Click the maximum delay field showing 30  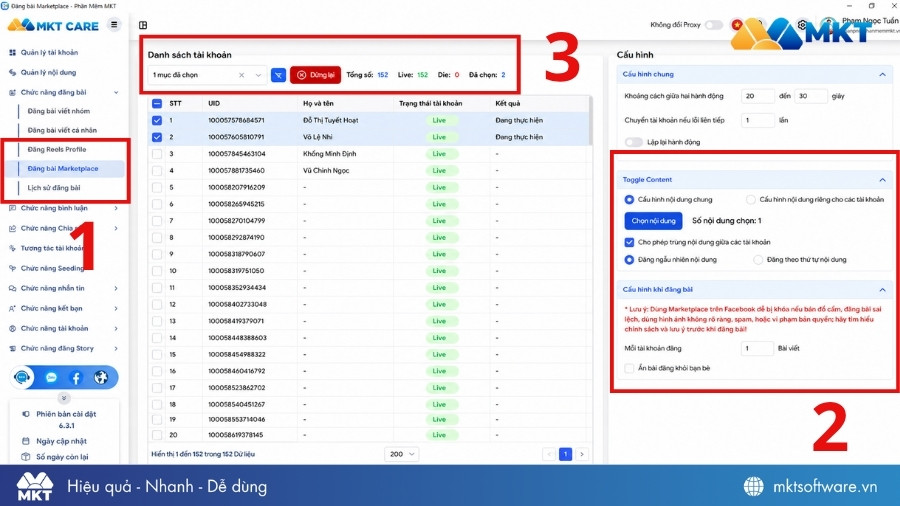[x=810, y=96]
